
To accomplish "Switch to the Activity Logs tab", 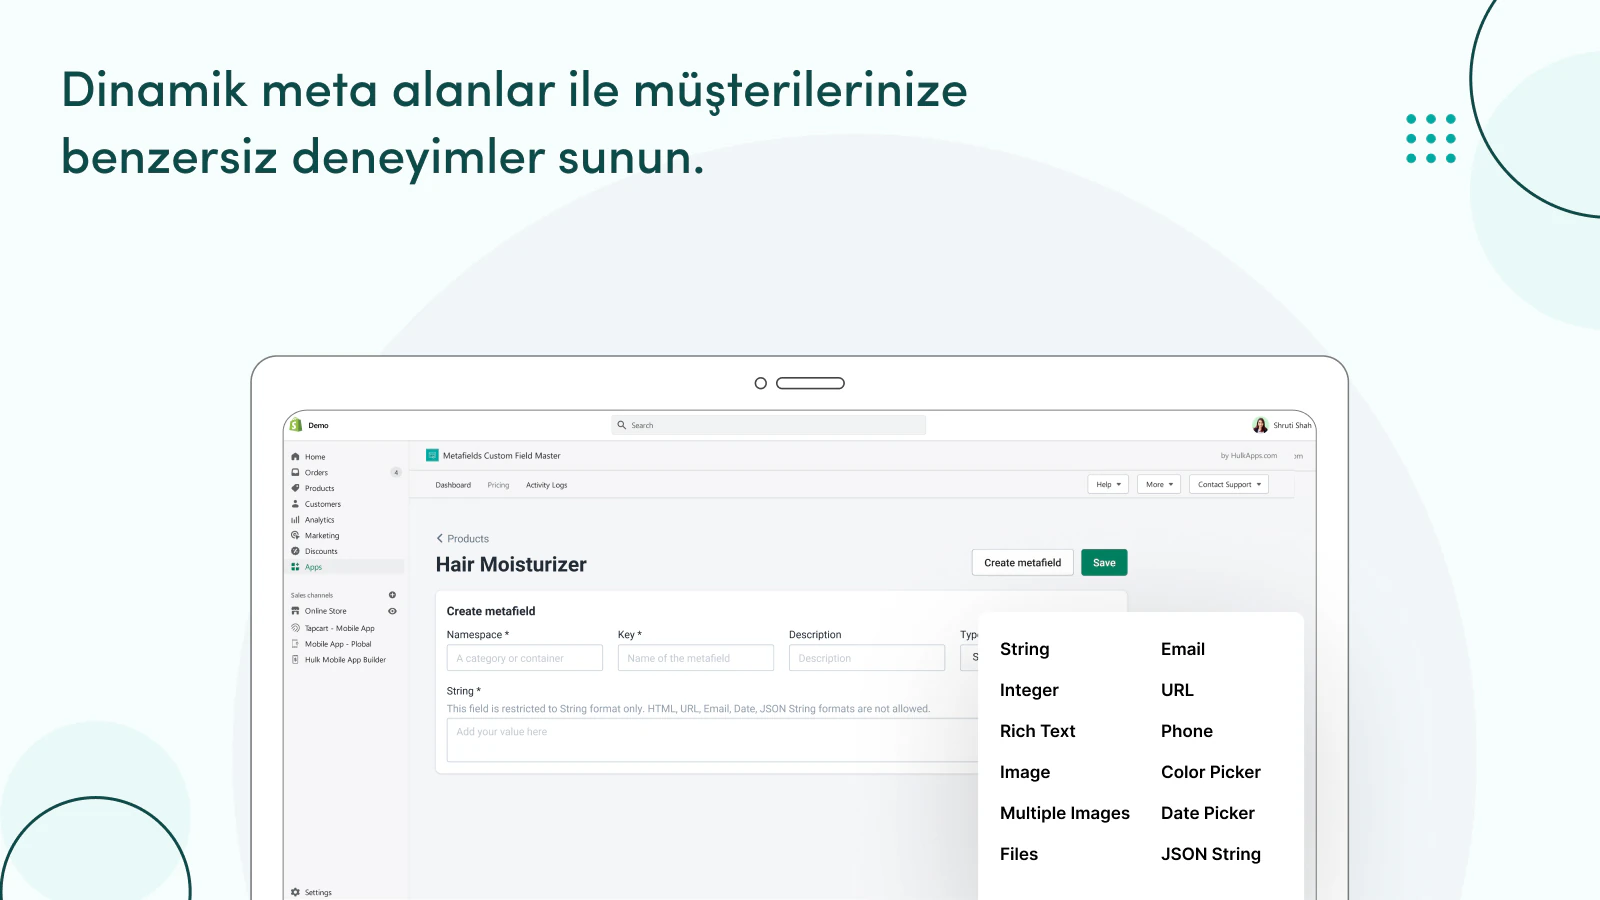I will (x=546, y=485).
